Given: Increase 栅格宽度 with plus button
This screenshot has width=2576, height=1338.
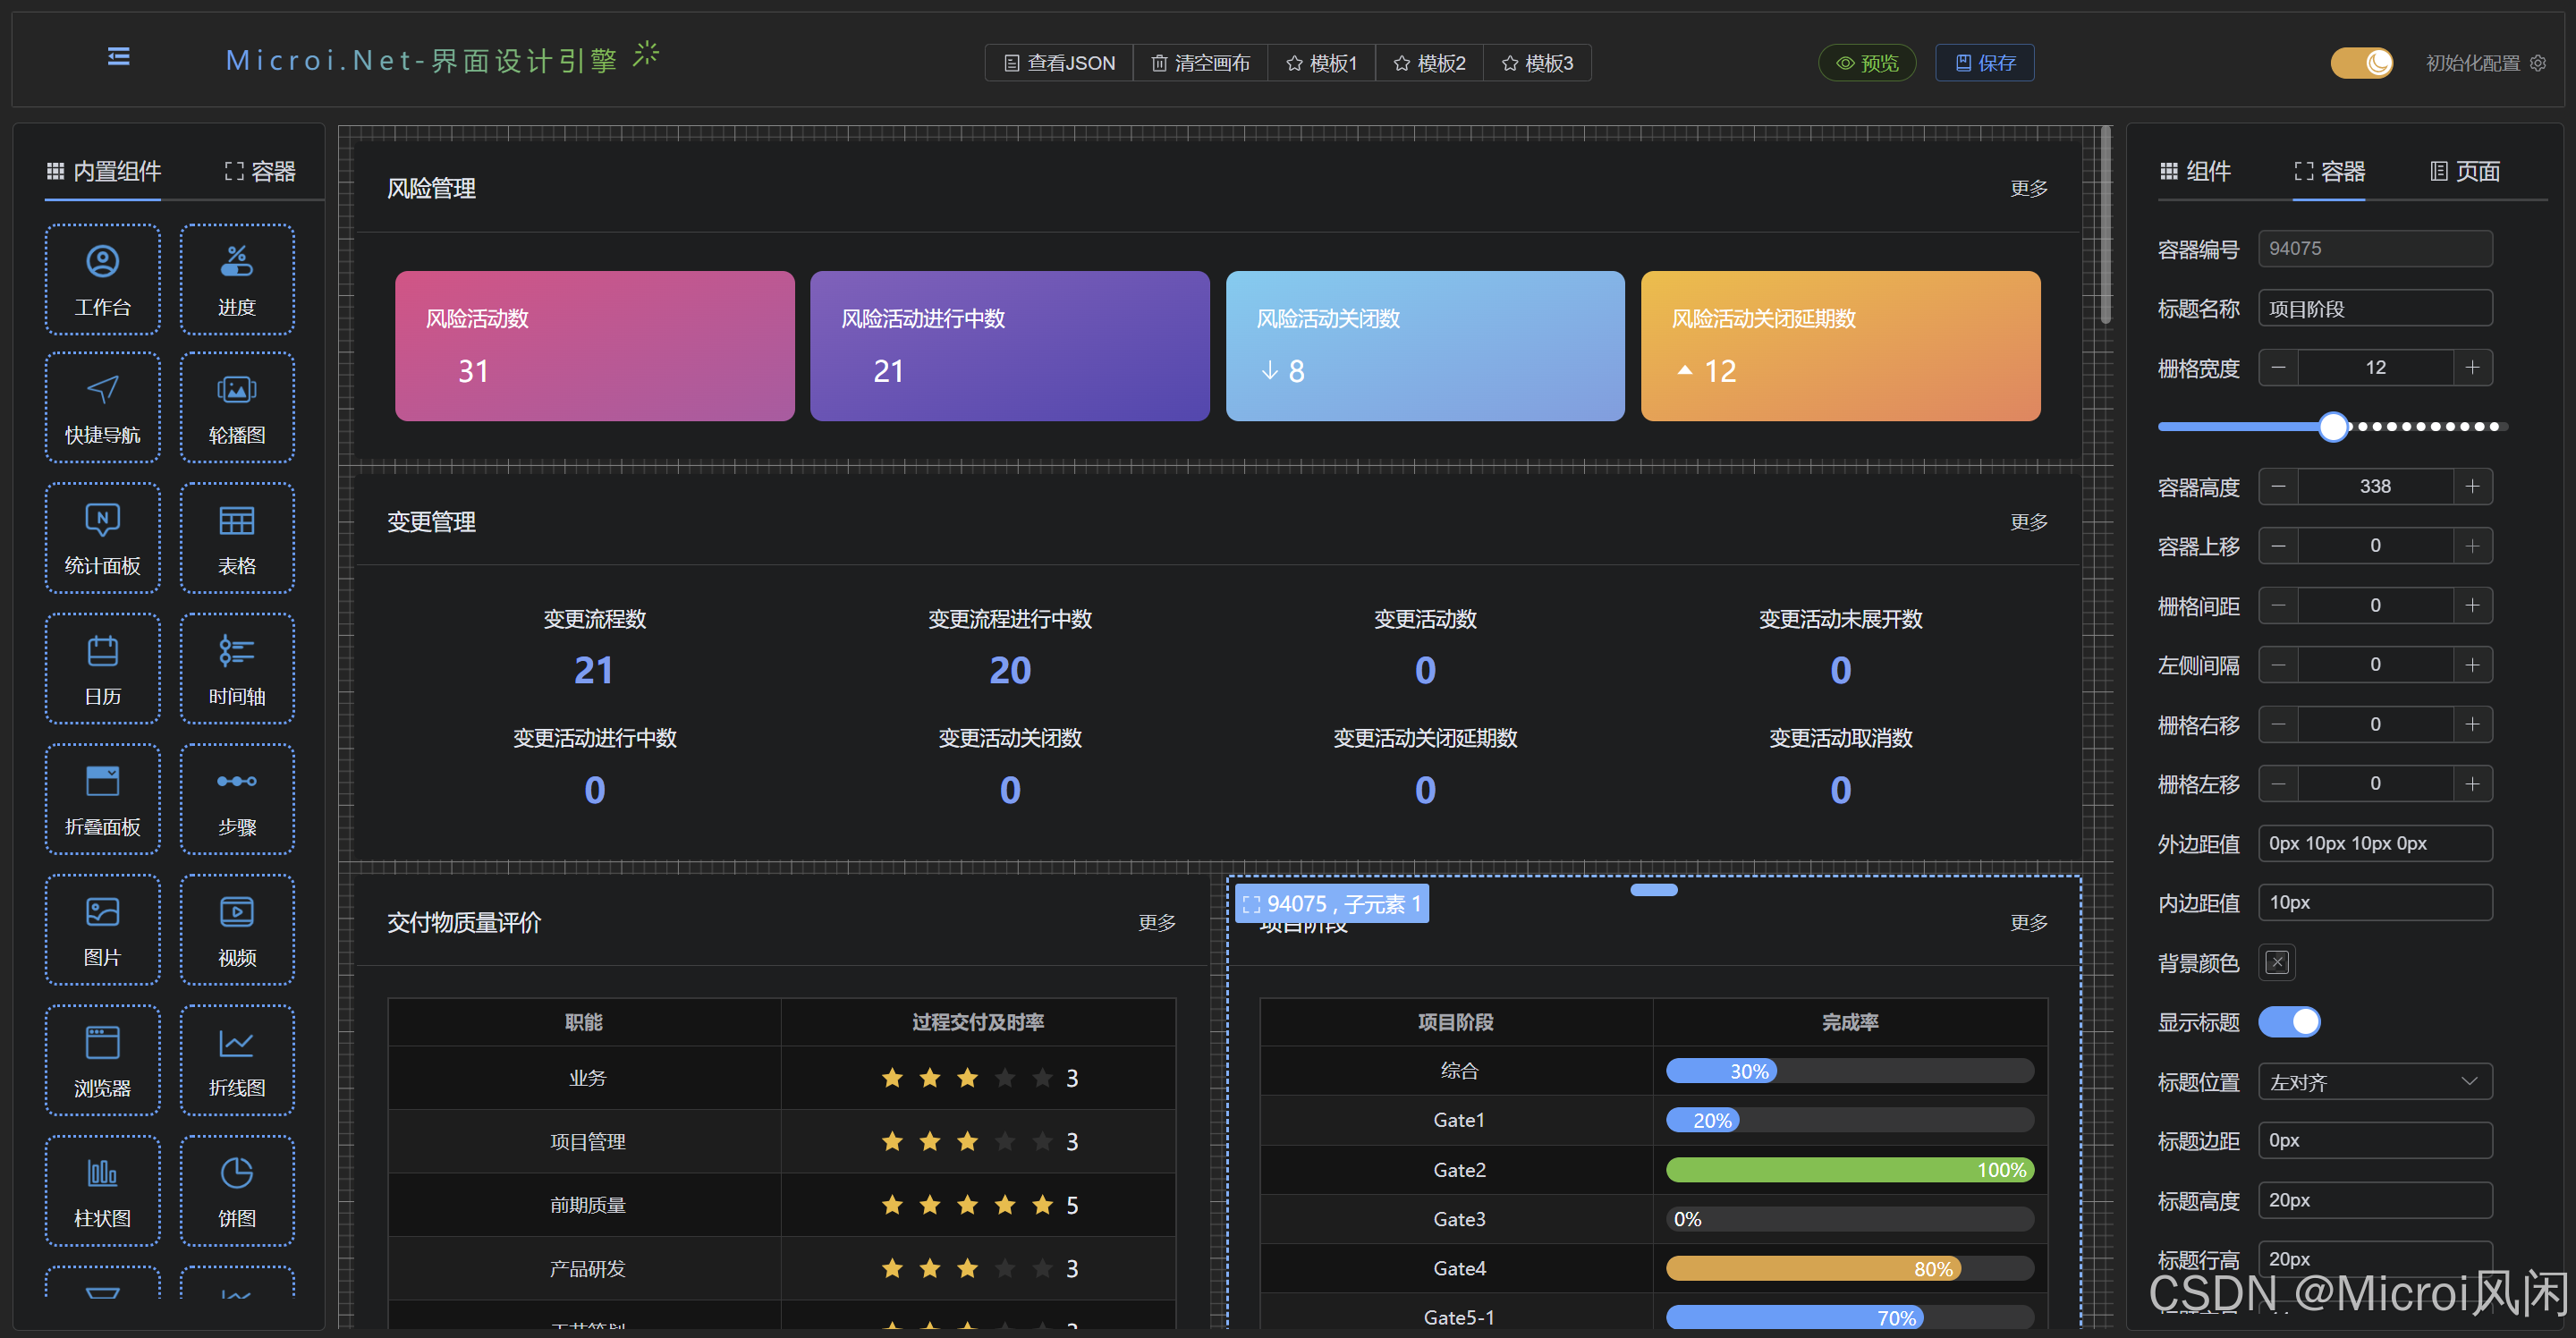Looking at the screenshot, I should (2472, 368).
